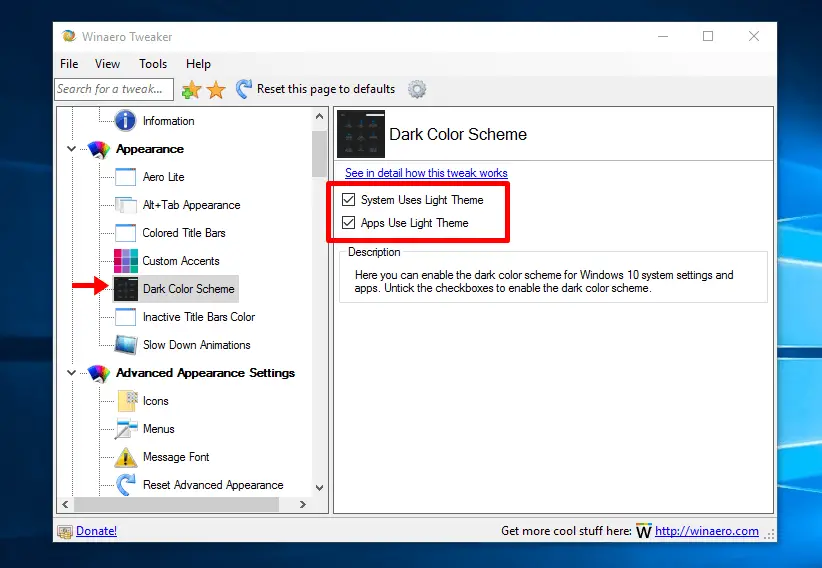
Task: Click the Information blue icon
Action: [x=125, y=121]
